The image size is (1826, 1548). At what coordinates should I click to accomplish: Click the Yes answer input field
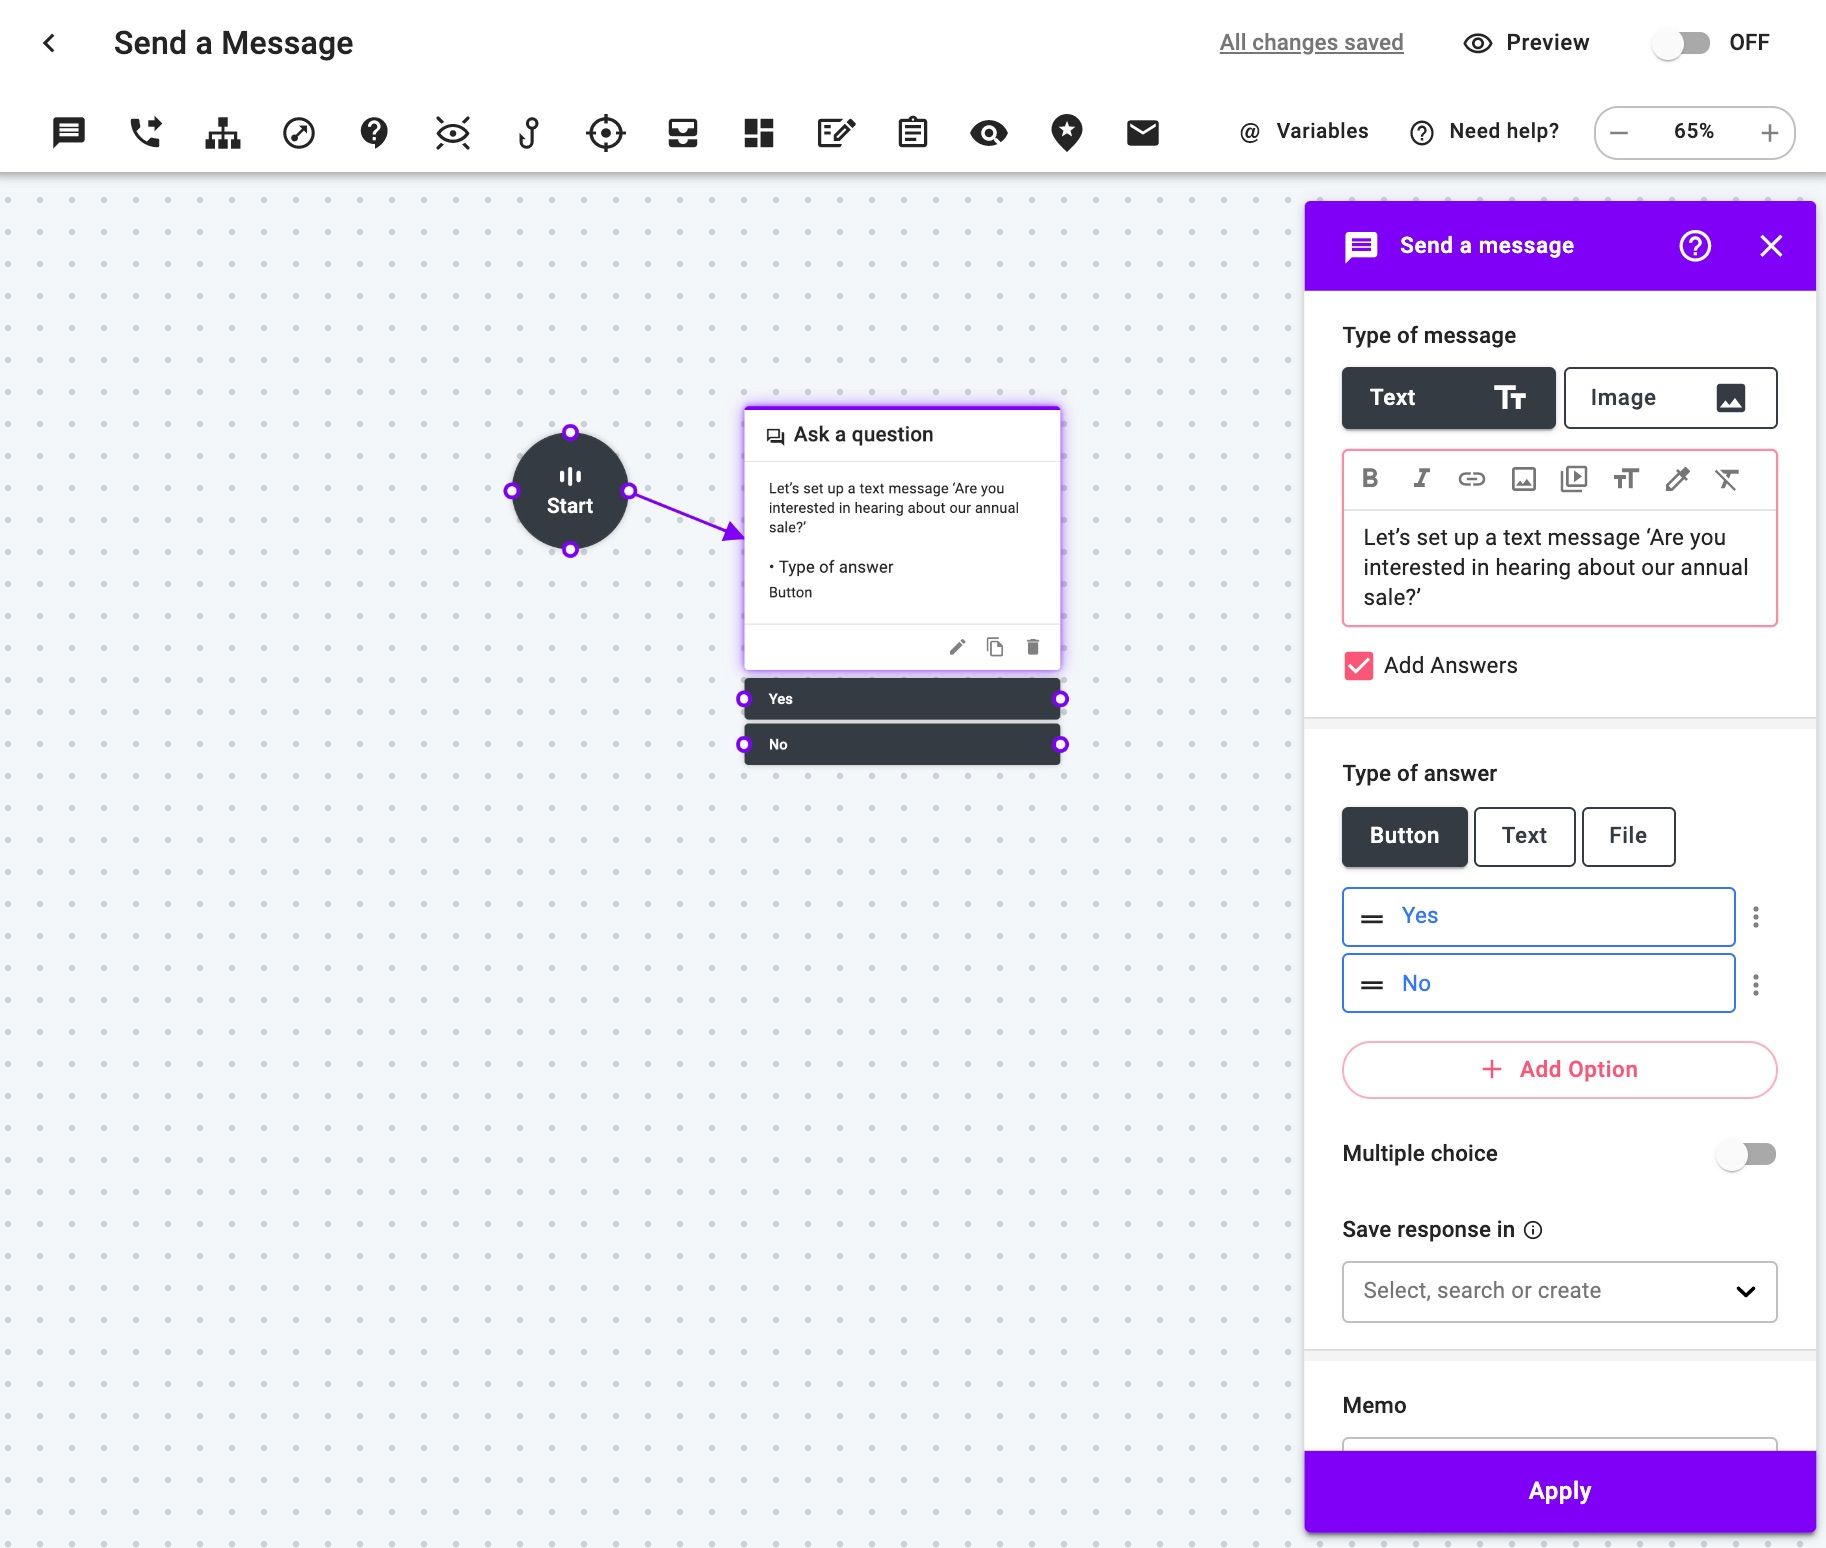pyautogui.click(x=1538, y=916)
